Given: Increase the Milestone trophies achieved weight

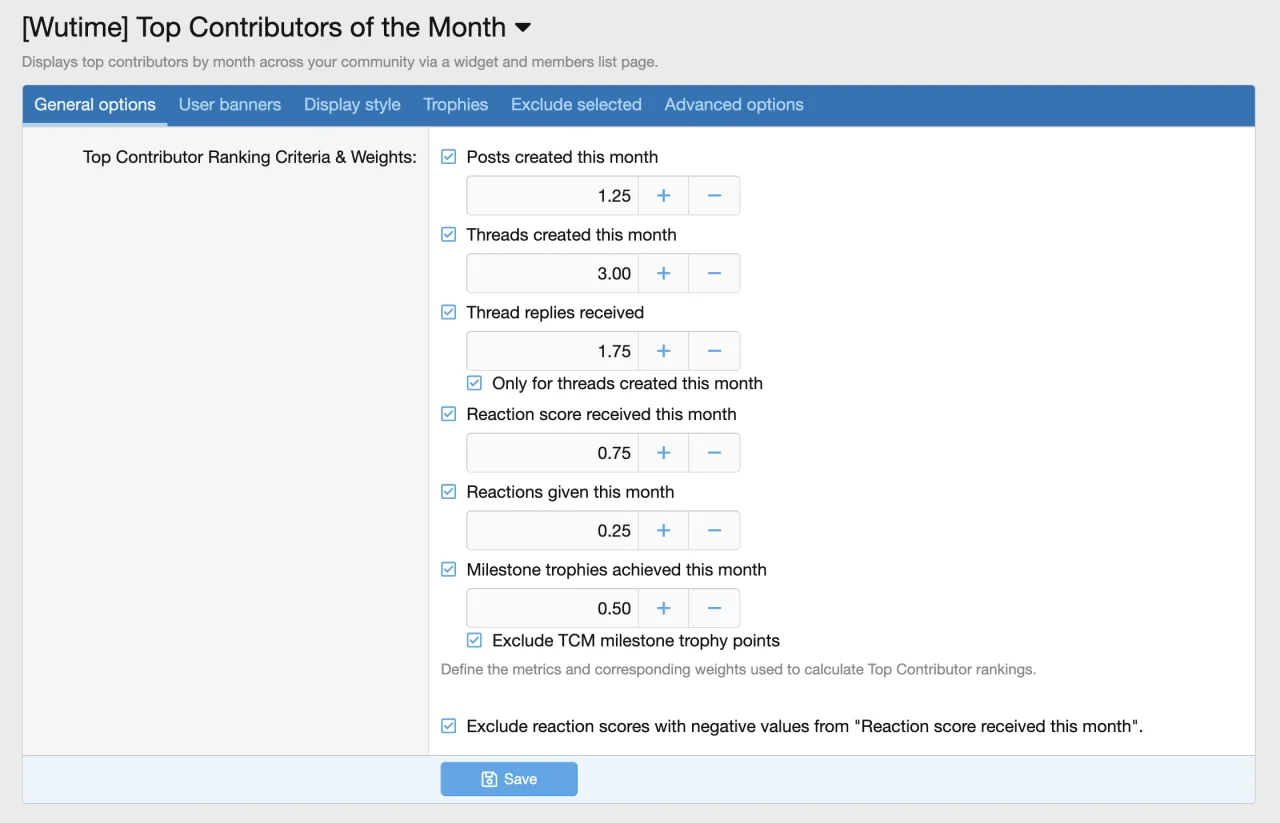Looking at the screenshot, I should tap(663, 609).
